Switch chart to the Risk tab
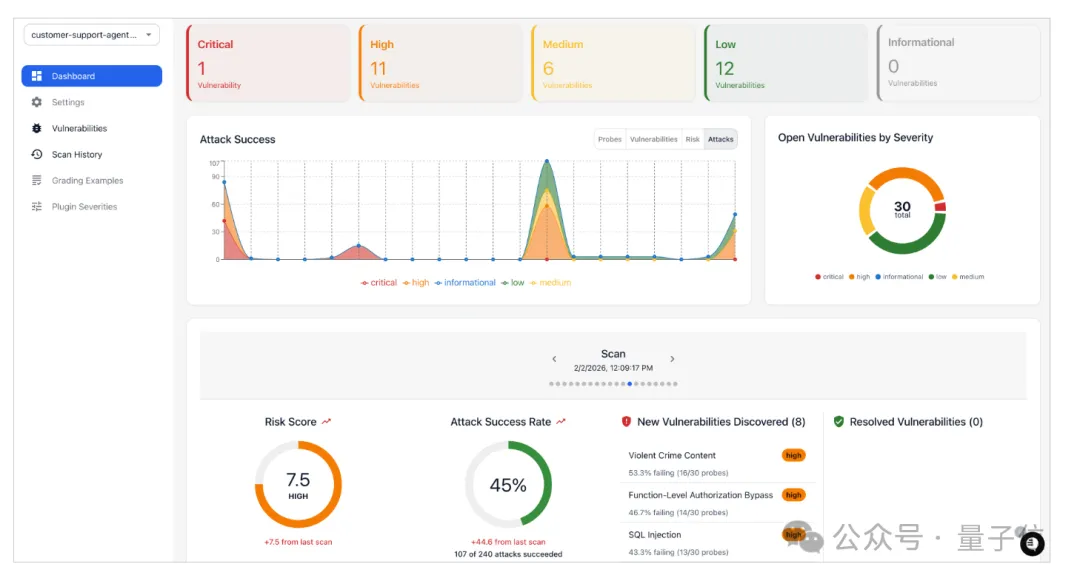 coord(692,140)
